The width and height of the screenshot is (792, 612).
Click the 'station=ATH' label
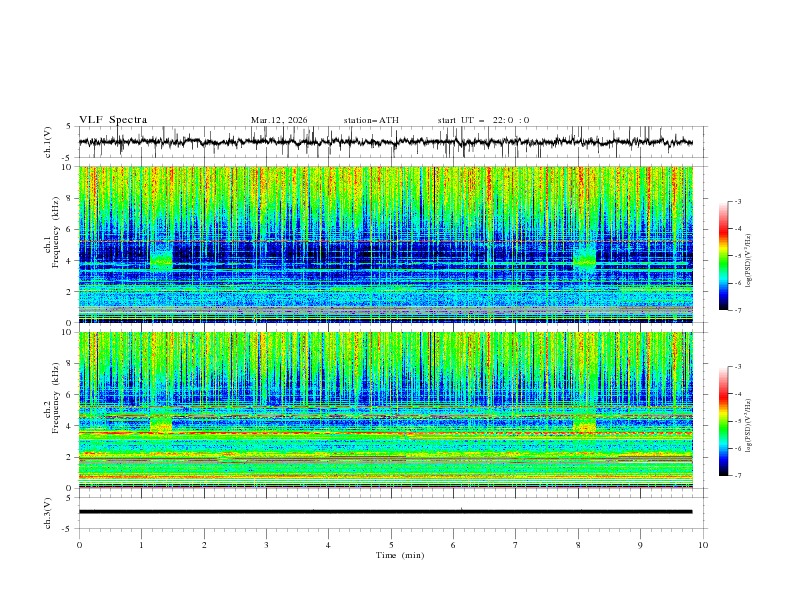pyautogui.click(x=371, y=120)
